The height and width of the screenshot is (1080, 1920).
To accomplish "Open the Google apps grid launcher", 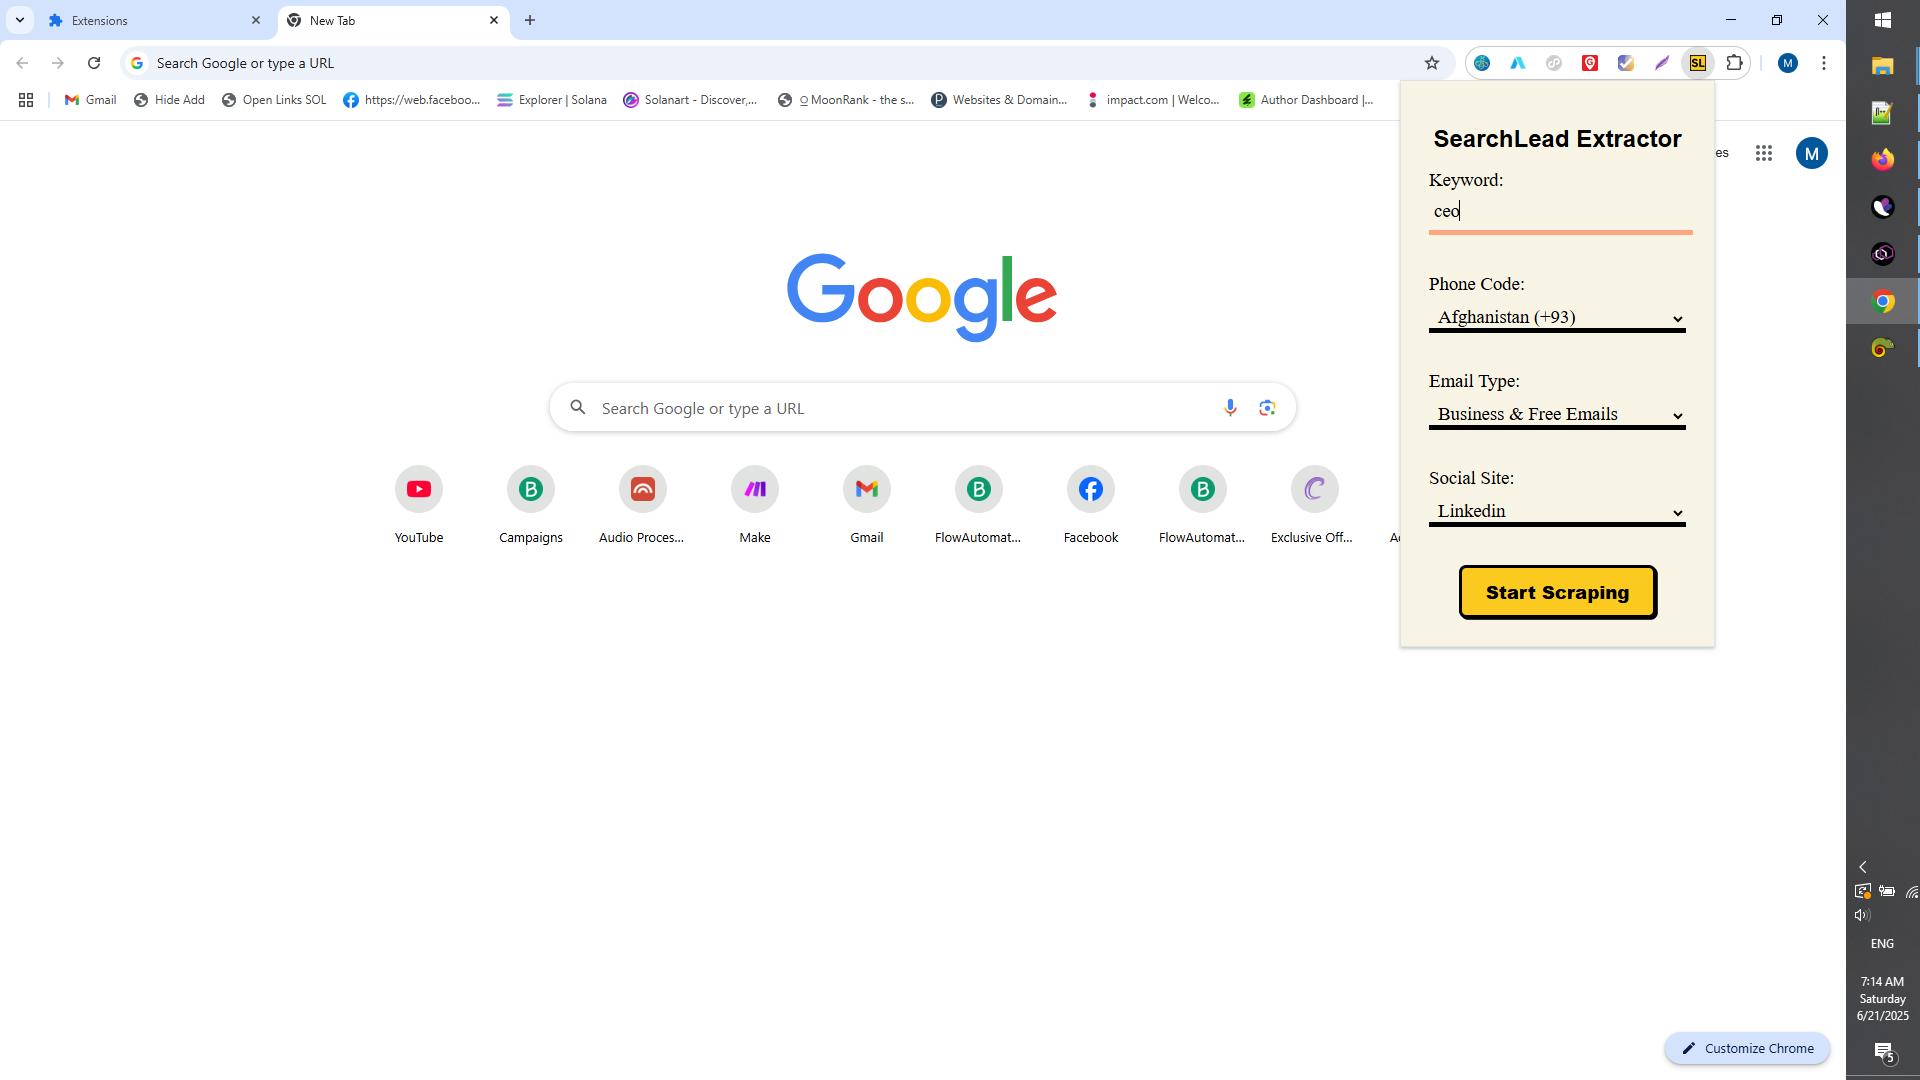I will (x=1765, y=153).
